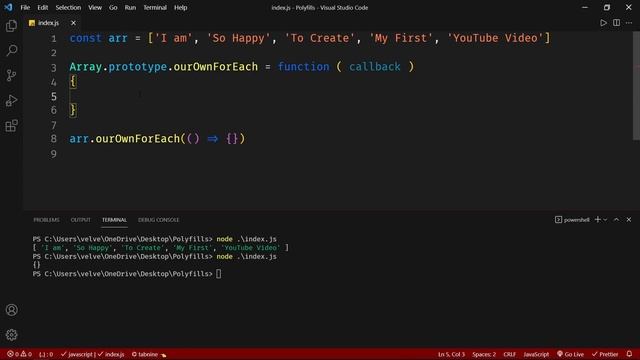Open the Manage gear icon
640x360 pixels.
click(11, 335)
